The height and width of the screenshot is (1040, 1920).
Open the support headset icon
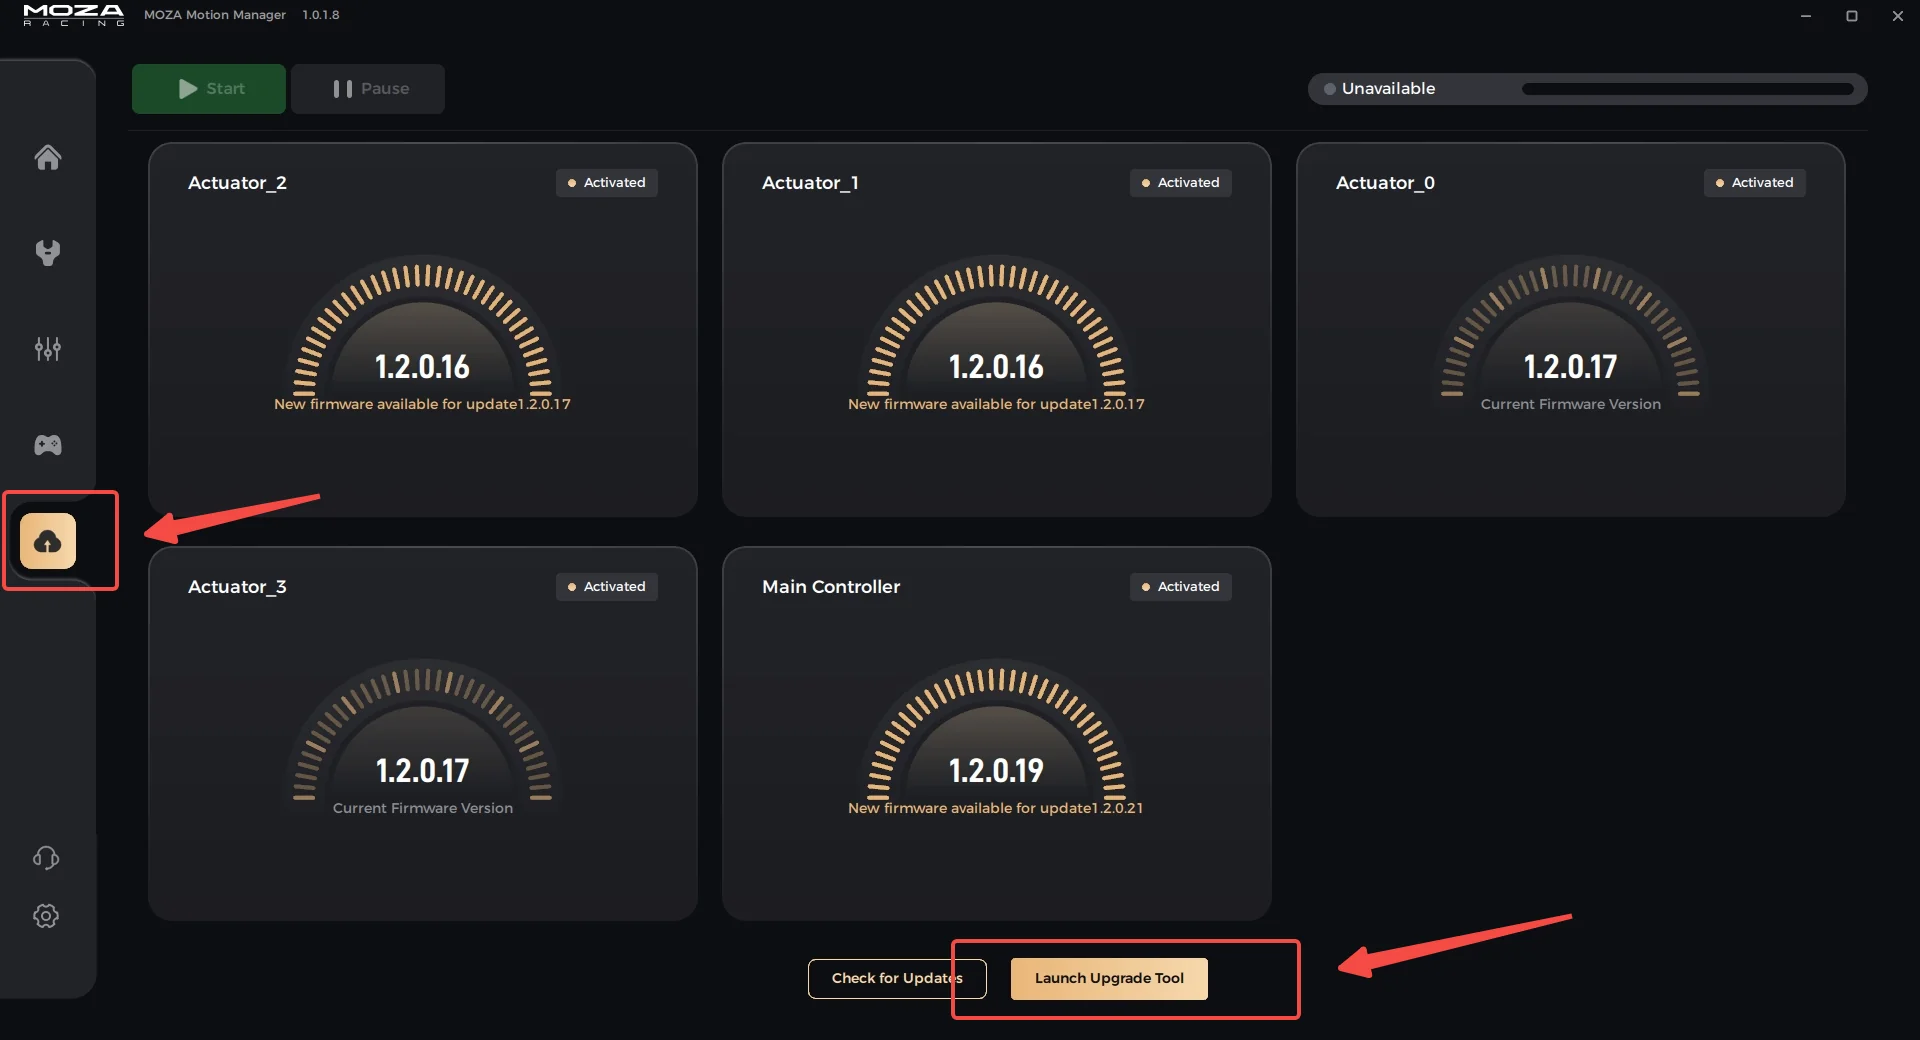tap(46, 858)
